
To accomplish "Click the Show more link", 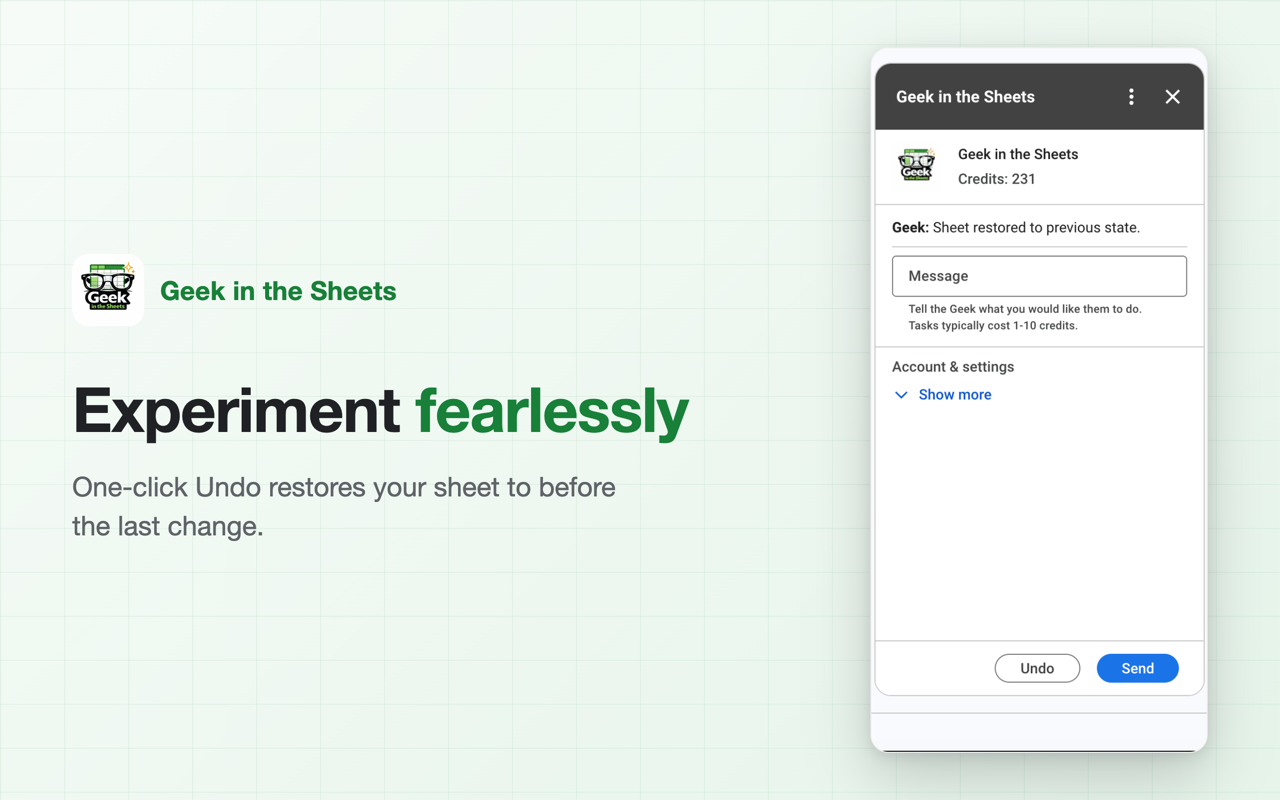I will [955, 395].
